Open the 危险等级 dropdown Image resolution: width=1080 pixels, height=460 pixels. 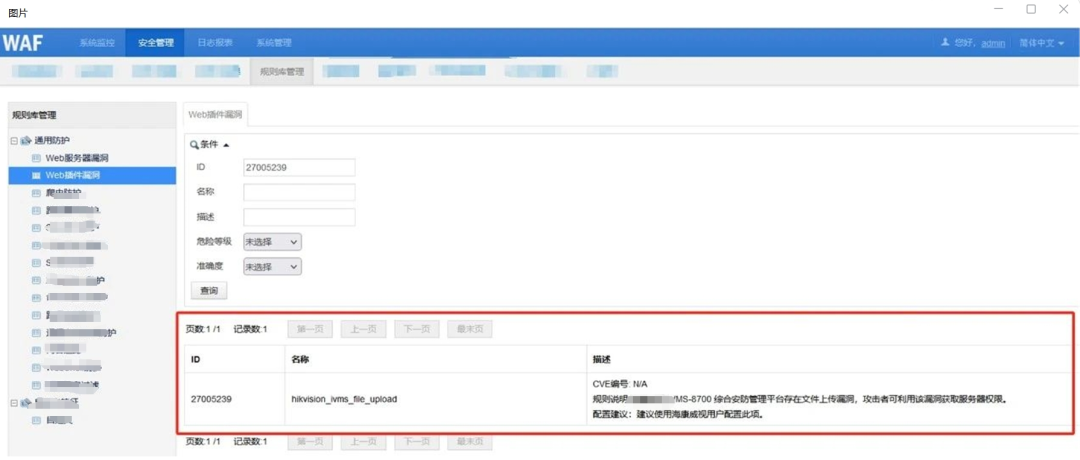(x=273, y=242)
